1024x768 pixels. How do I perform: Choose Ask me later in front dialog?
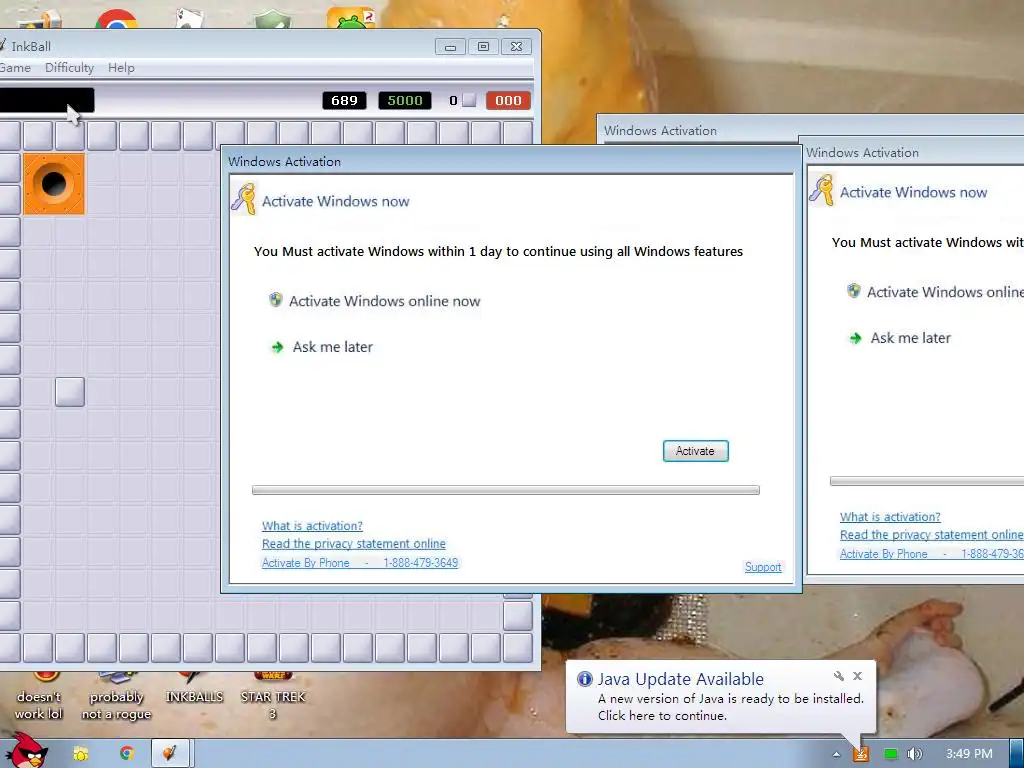tap(332, 347)
